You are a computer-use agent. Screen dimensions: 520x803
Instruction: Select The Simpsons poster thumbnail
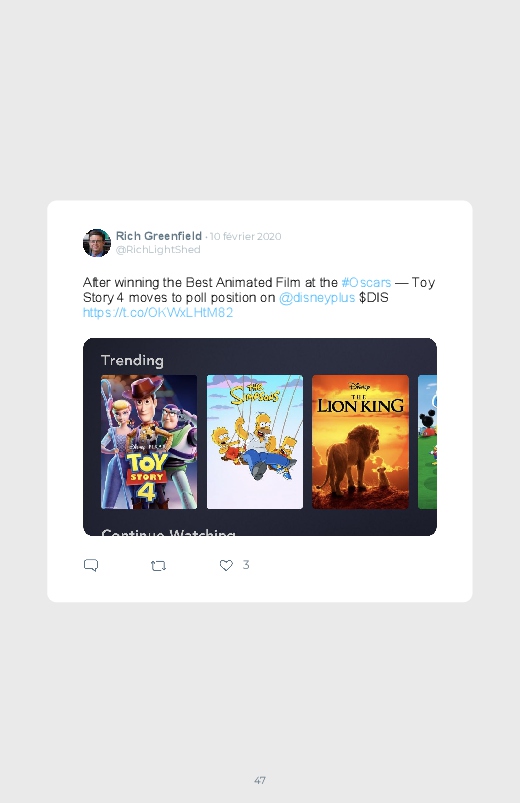point(255,442)
